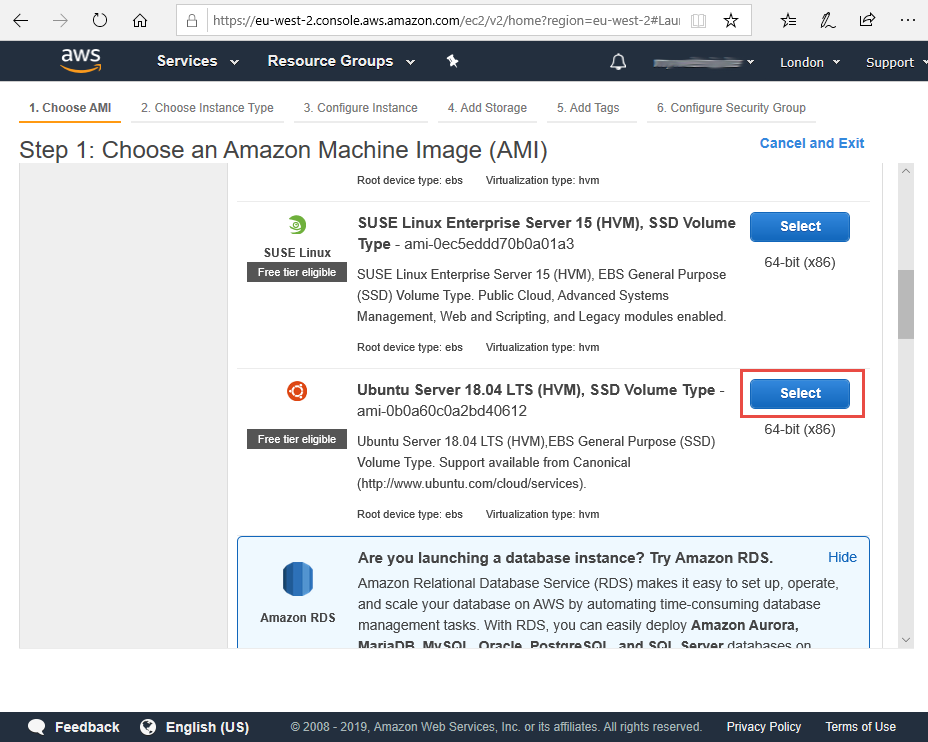
Task: Click the scrollbar up arrow
Action: coord(906,171)
